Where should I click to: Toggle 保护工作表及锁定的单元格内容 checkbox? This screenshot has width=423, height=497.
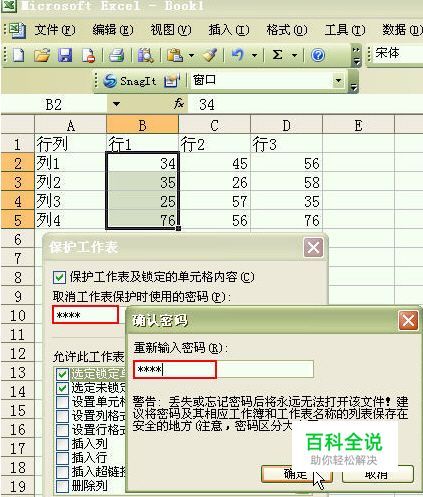[59, 277]
